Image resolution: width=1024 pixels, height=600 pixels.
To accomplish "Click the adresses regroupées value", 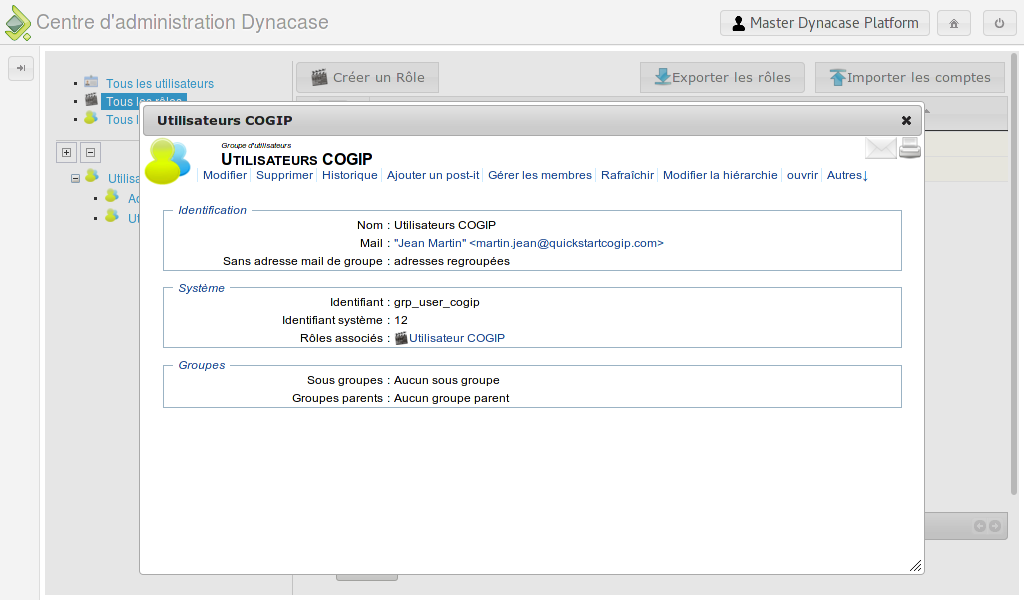I will [x=452, y=261].
